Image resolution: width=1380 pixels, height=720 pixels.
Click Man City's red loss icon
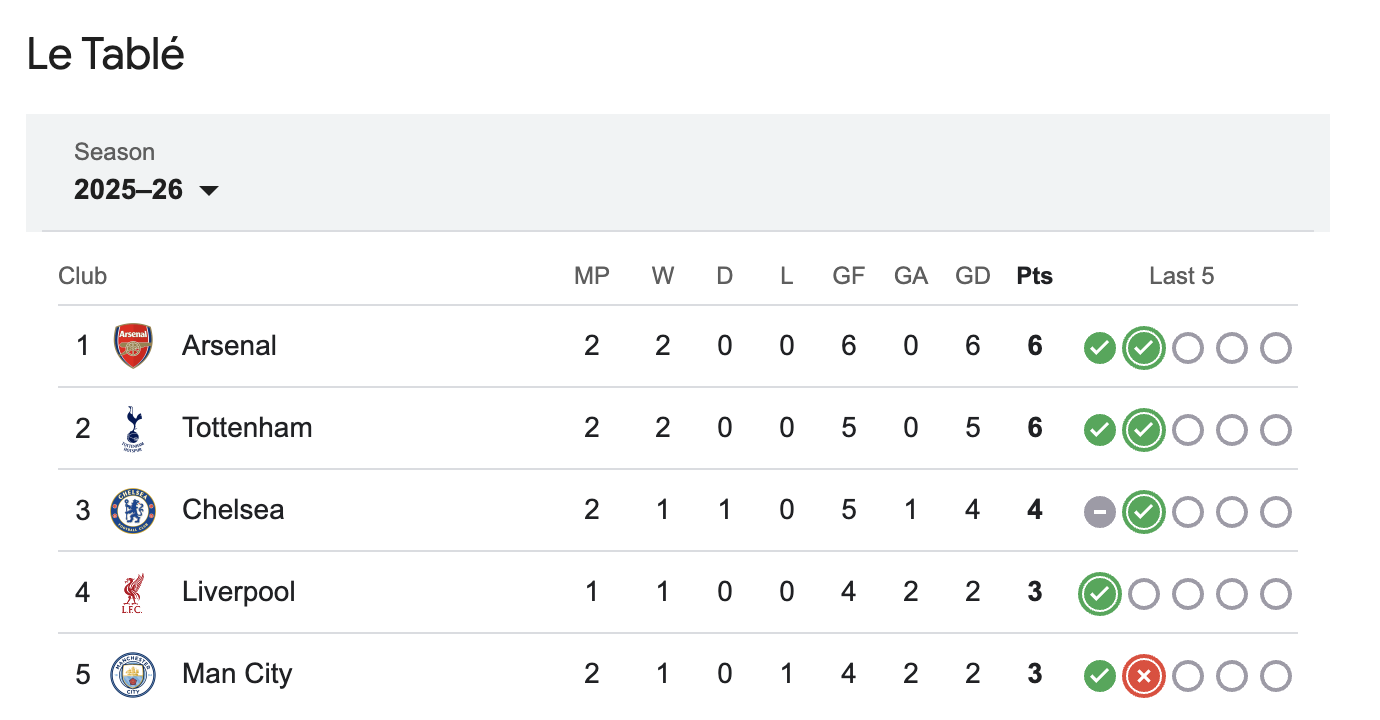click(x=1143, y=676)
